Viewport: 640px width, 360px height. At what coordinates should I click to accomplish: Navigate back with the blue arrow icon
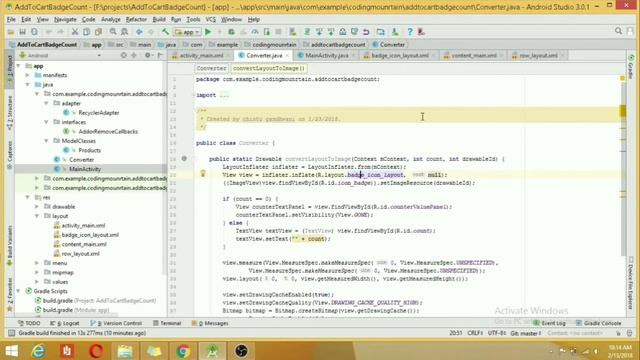click(139, 32)
